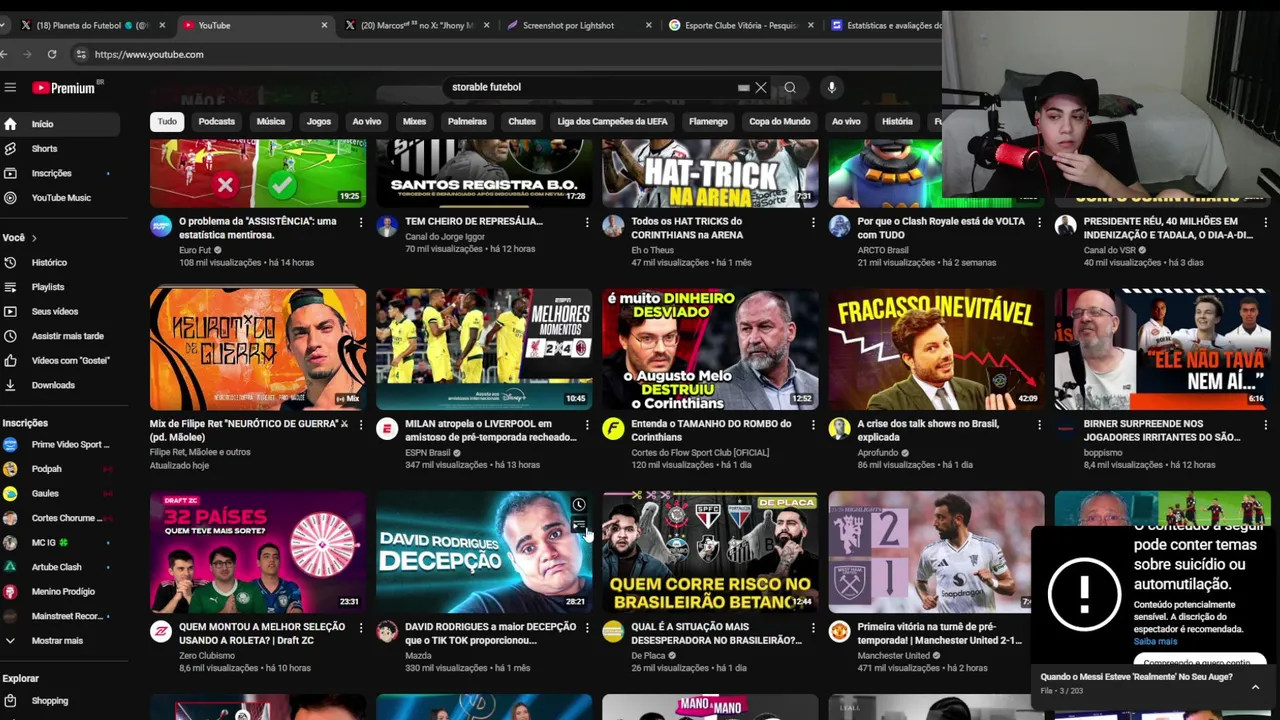This screenshot has height=720, width=1280.
Task: Select Liga dos Campeões da UEFA chip
Action: tap(612, 122)
